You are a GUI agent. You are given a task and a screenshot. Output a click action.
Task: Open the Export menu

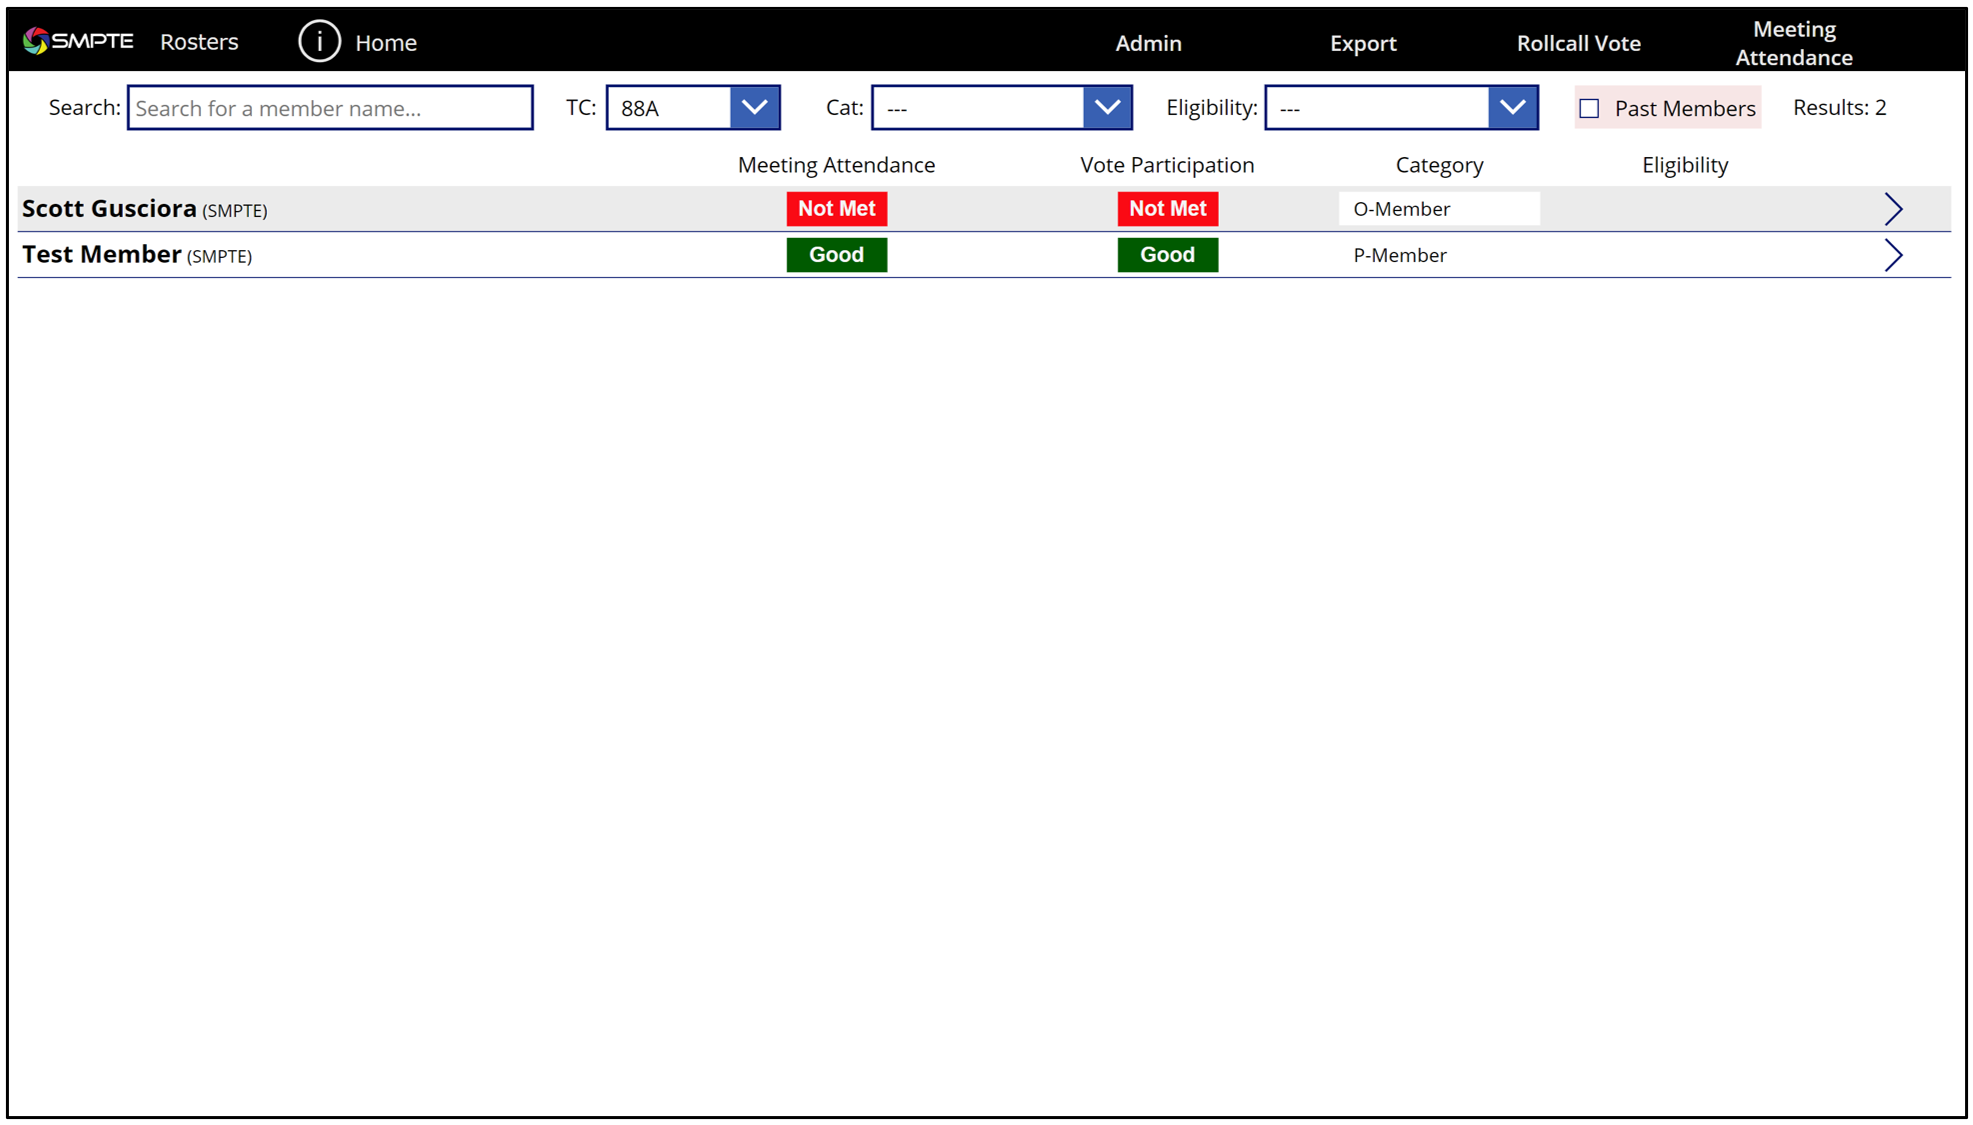point(1362,43)
